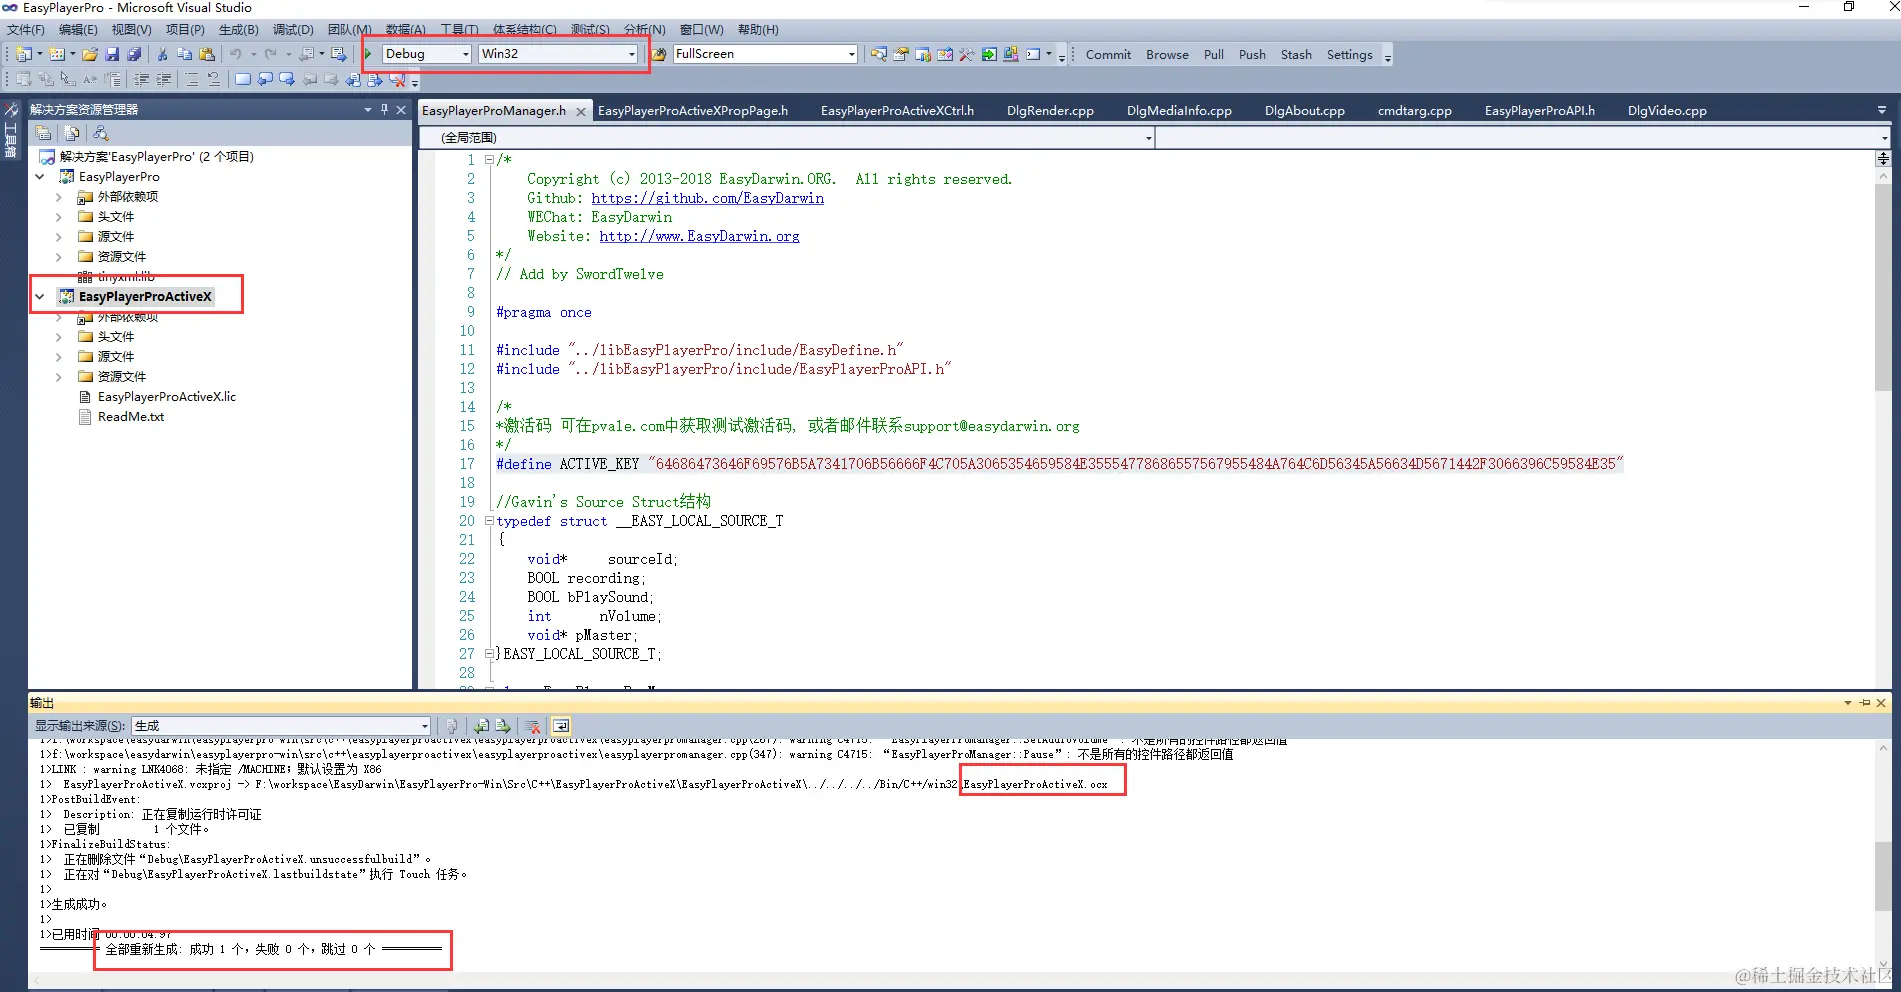Click the green arrow Start Page icon
The height and width of the screenshot is (992, 1901).
coord(989,54)
